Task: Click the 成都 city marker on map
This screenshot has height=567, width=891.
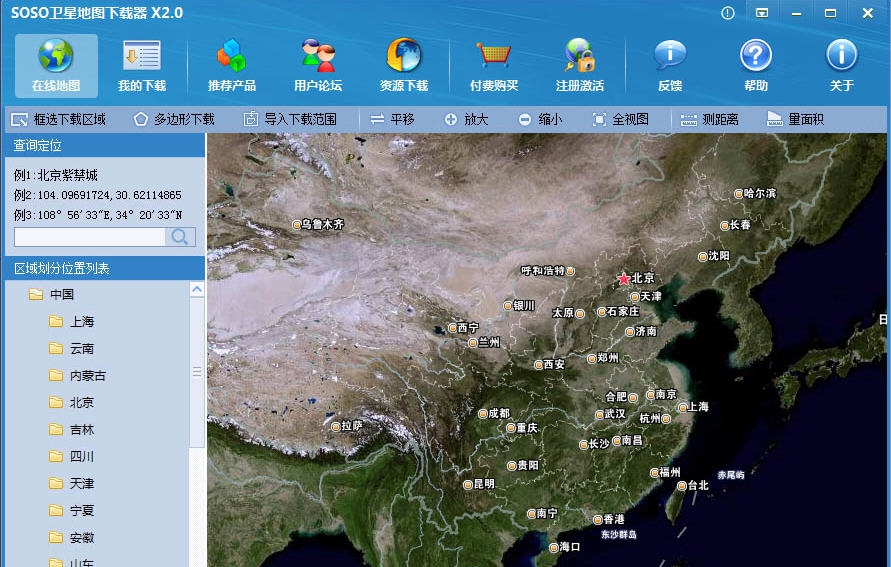Action: pos(482,414)
